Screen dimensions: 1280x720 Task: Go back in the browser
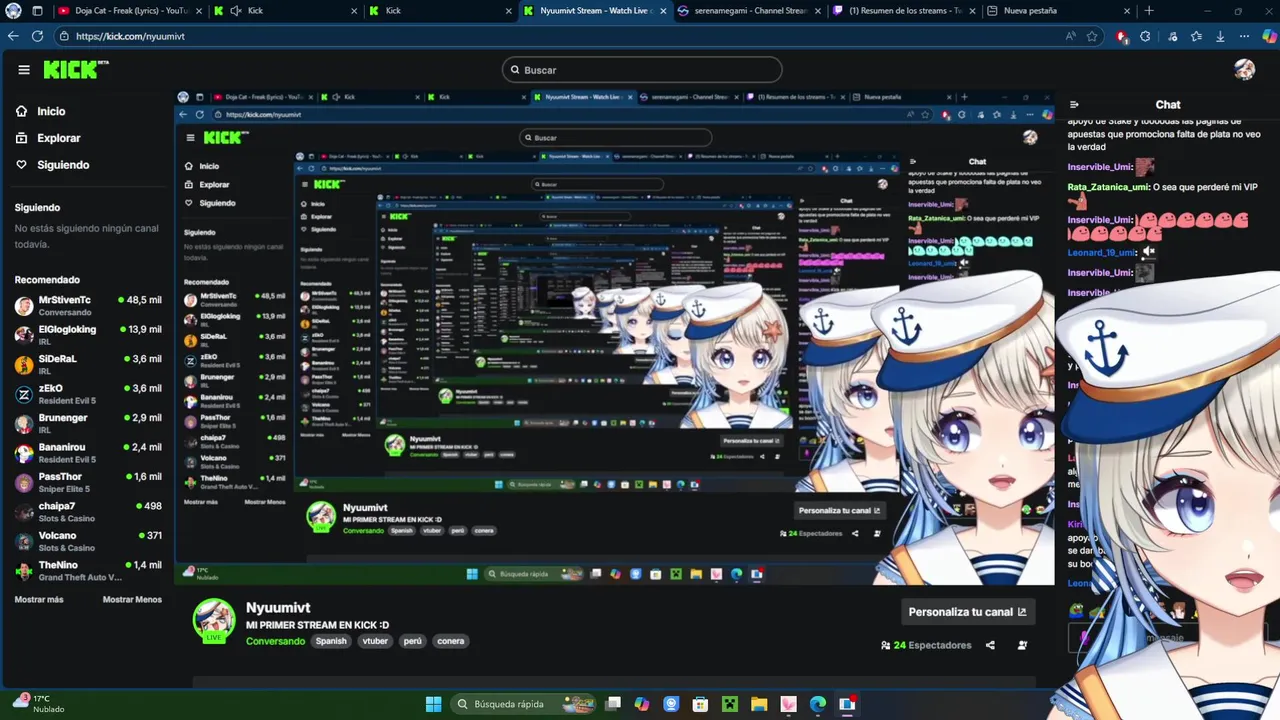pos(13,36)
